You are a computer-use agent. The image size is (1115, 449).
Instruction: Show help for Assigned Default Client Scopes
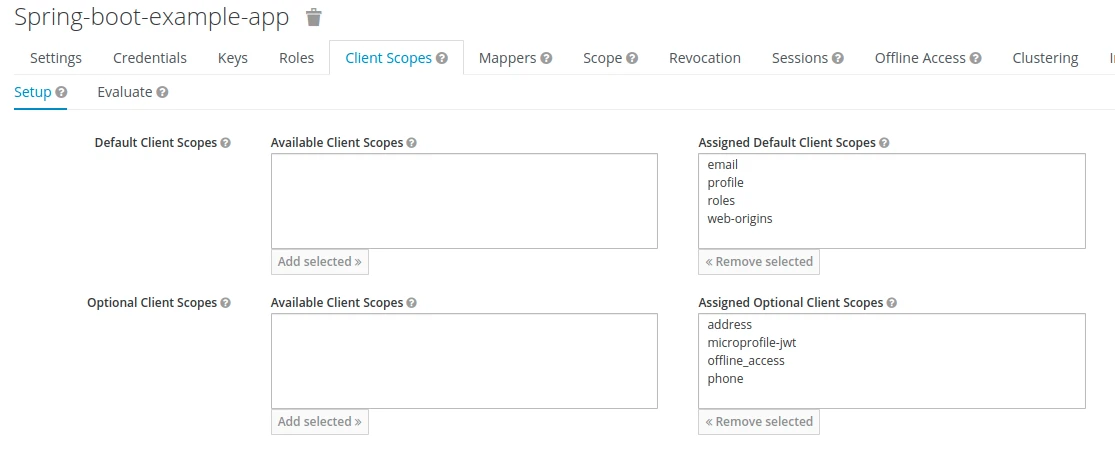884,142
